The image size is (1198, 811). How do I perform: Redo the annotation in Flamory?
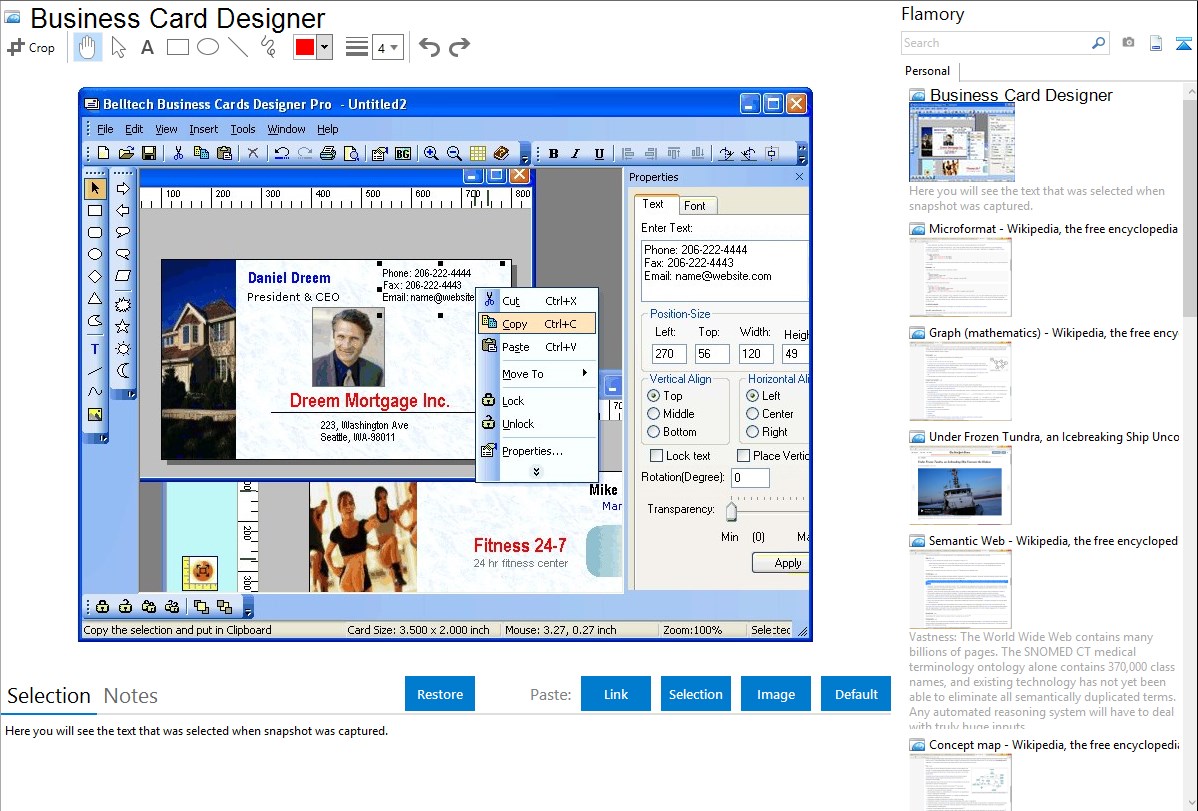click(459, 47)
